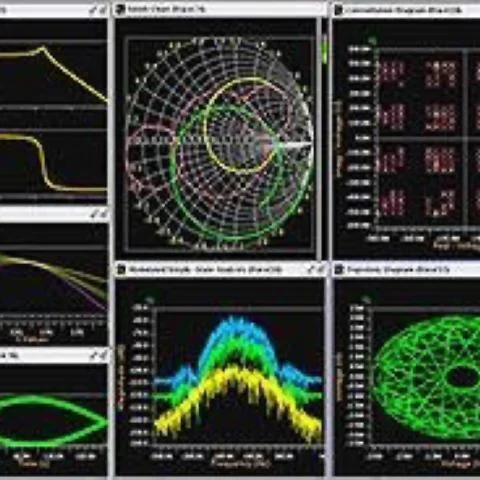Click the dark center hole of the trajectory plot
Screen dimensions: 480x480
(462, 377)
